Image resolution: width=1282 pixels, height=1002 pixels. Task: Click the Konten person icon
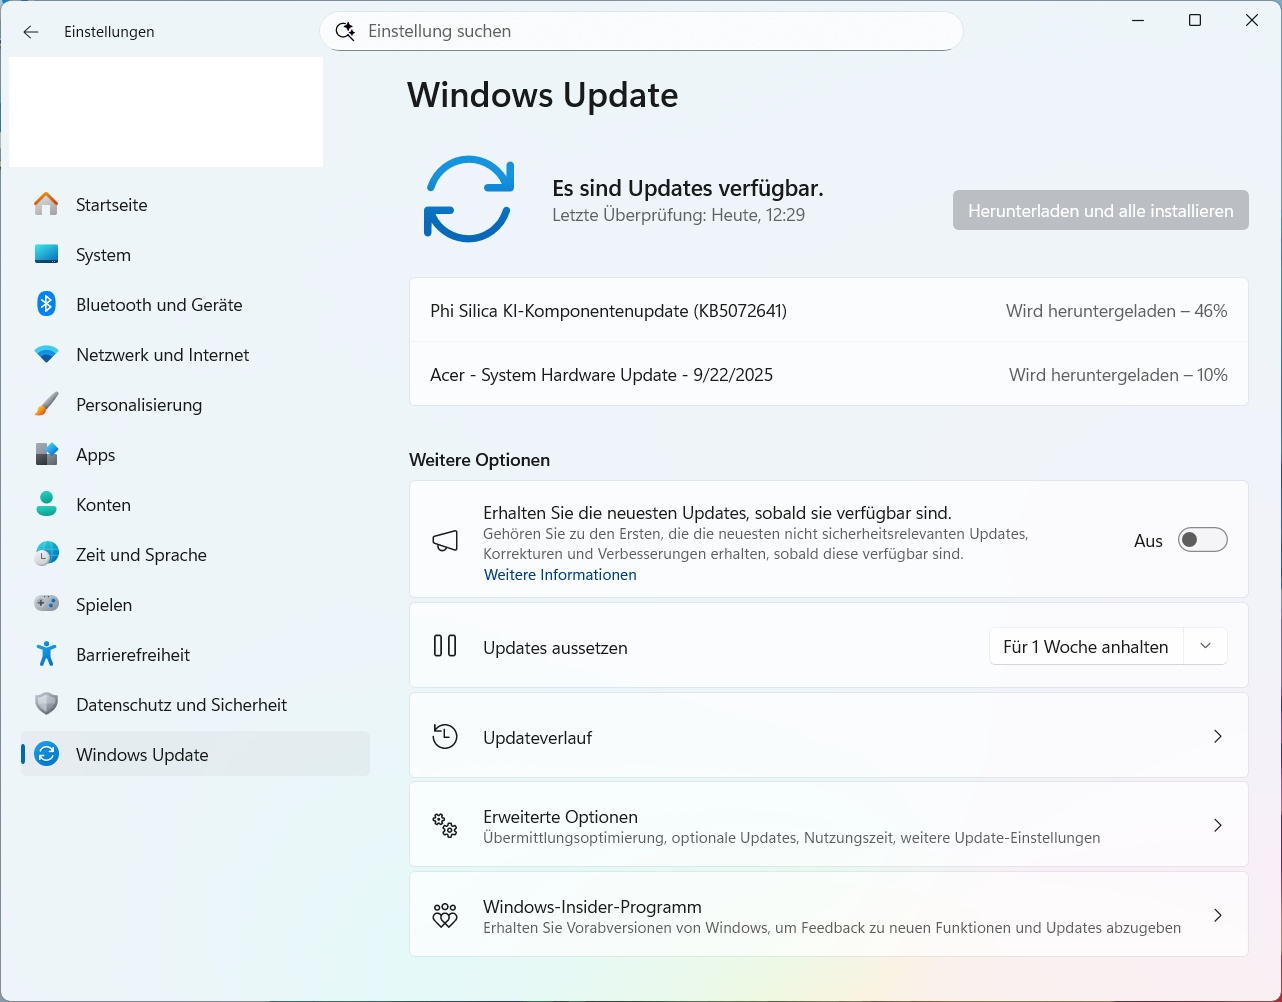46,504
